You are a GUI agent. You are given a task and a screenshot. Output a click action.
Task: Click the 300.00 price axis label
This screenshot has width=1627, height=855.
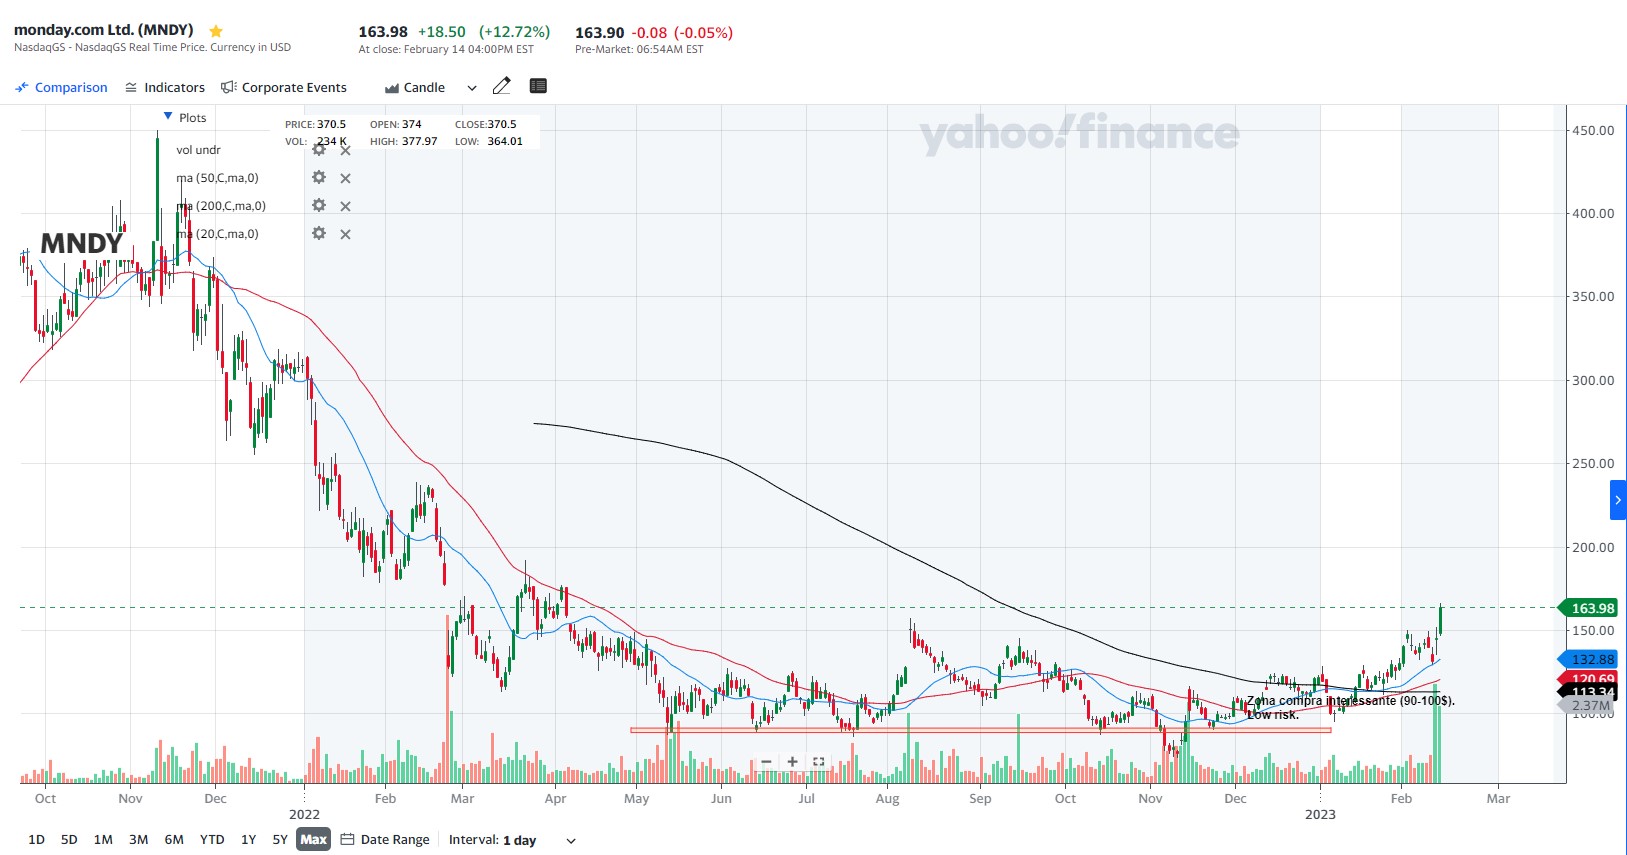(x=1593, y=380)
